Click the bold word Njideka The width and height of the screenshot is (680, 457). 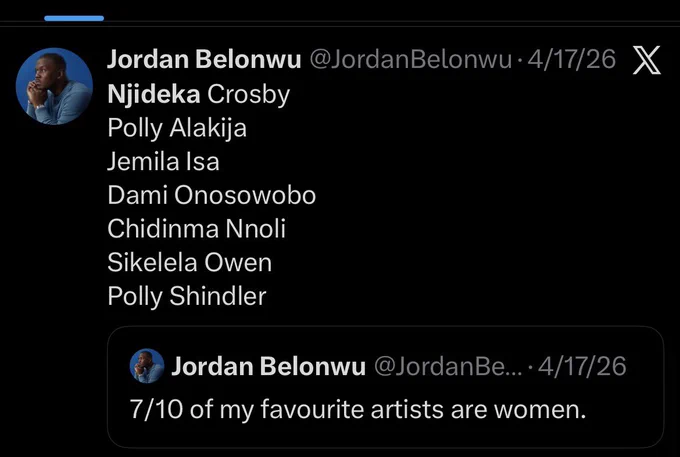pyautogui.click(x=154, y=94)
